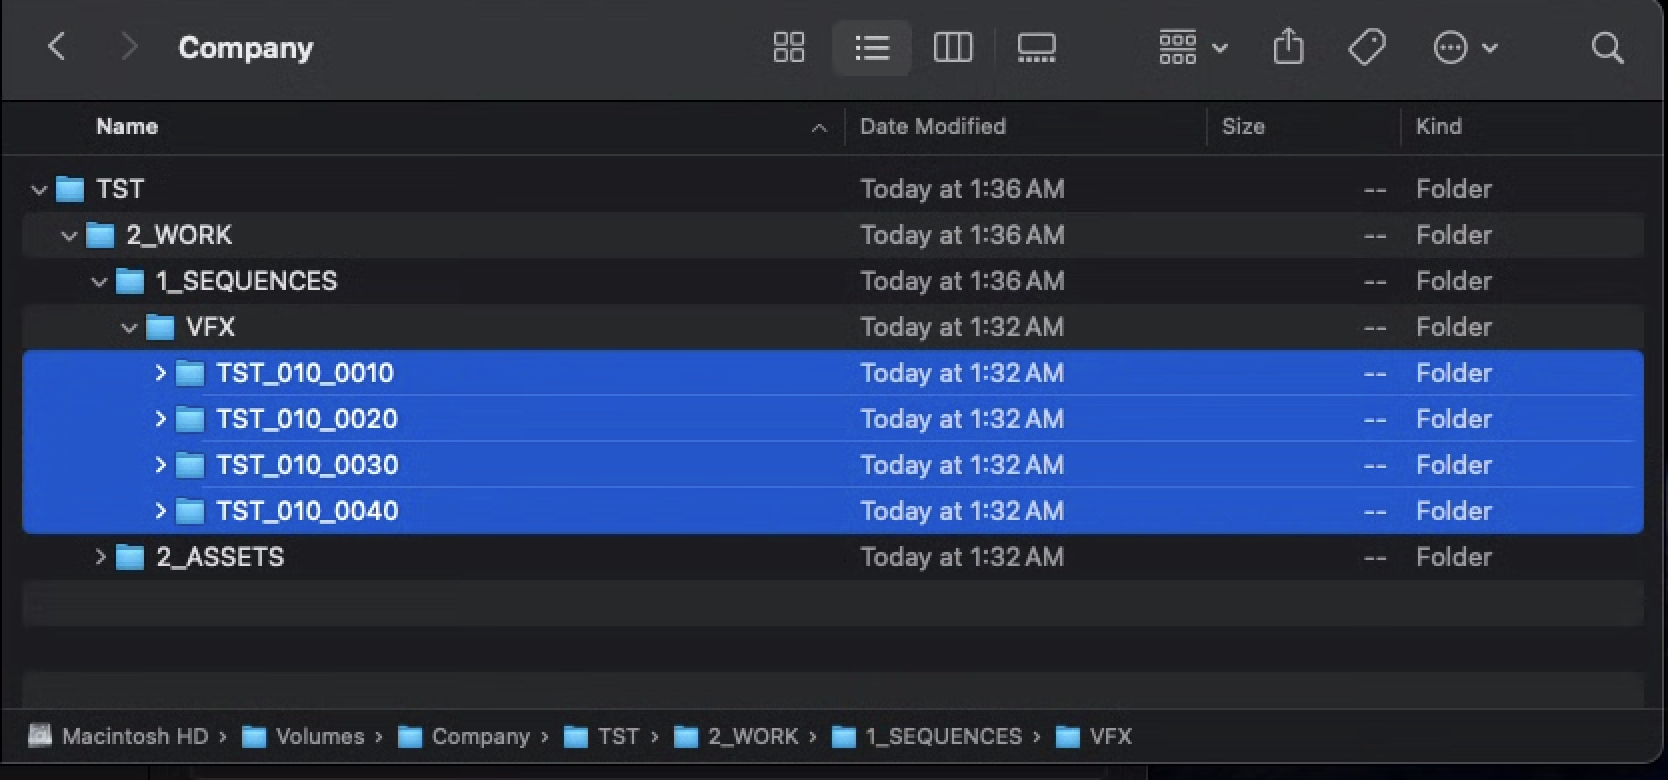Expand the TST_010_0010 folder
This screenshot has width=1668, height=780.
160,373
